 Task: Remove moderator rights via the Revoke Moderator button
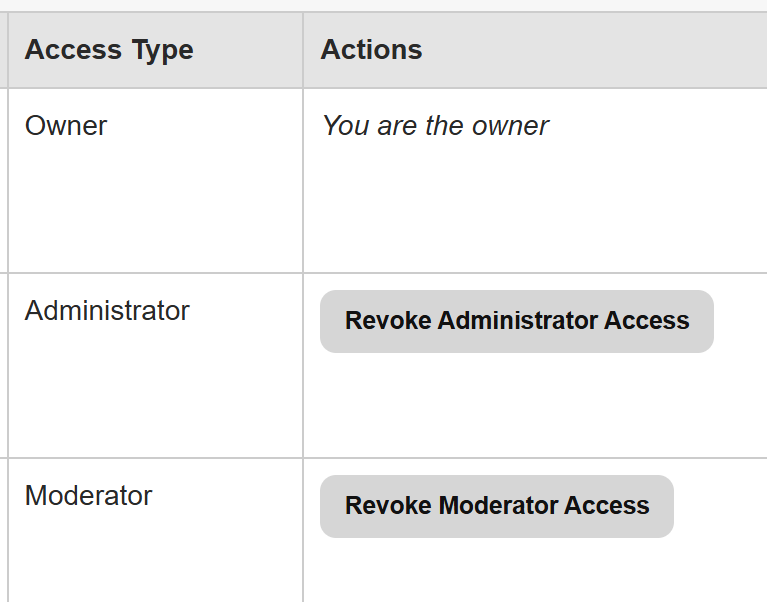pyautogui.click(x=496, y=506)
